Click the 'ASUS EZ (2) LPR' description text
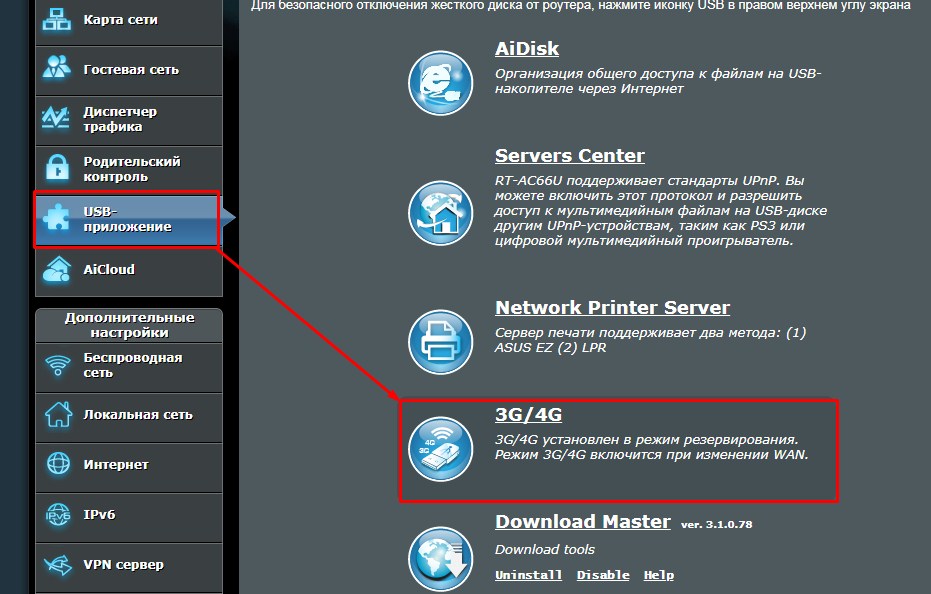This screenshot has height=594, width=931. 550,347
